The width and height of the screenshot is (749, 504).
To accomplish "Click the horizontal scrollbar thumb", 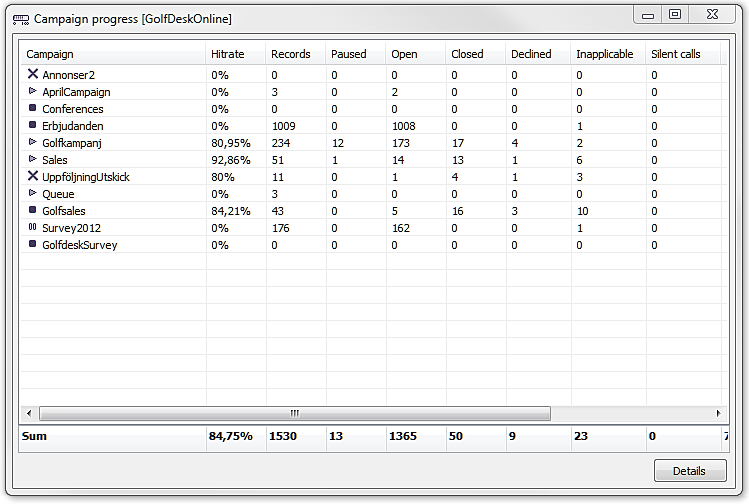I will [295, 413].
